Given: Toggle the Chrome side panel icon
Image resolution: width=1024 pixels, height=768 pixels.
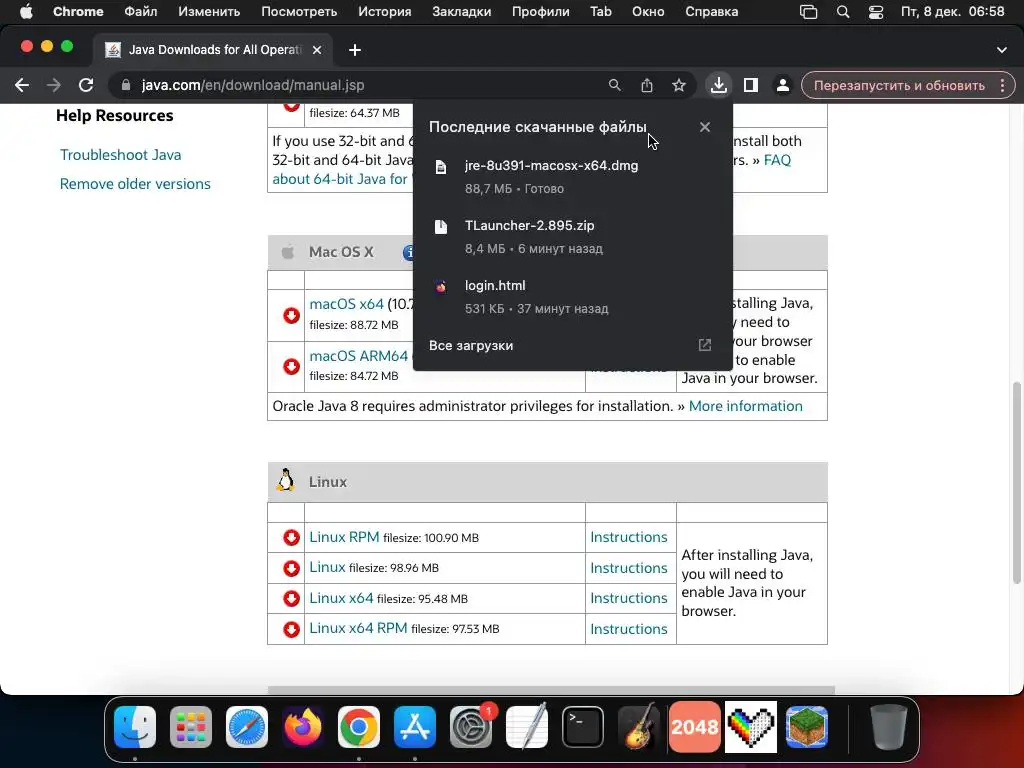Looking at the screenshot, I should [x=751, y=85].
